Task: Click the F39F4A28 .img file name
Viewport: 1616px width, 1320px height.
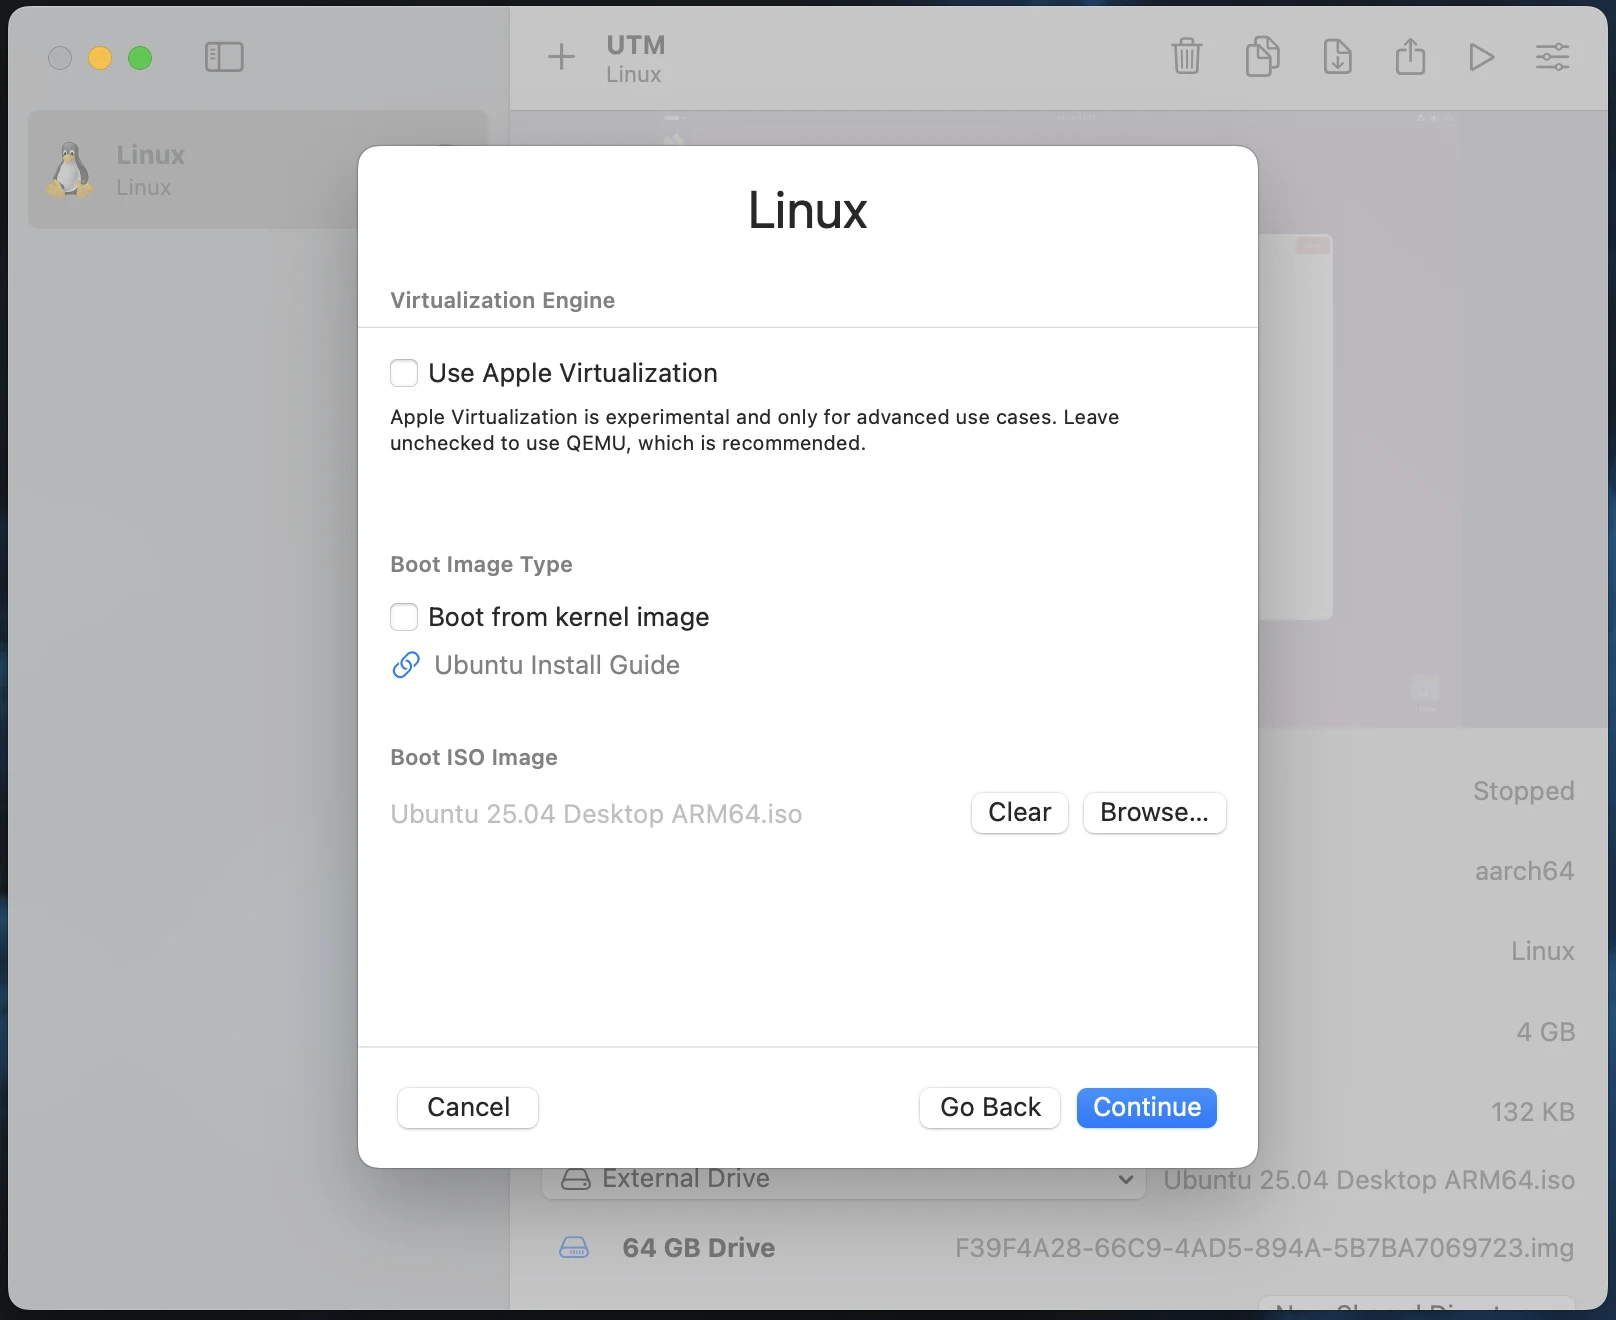Action: click(1264, 1248)
